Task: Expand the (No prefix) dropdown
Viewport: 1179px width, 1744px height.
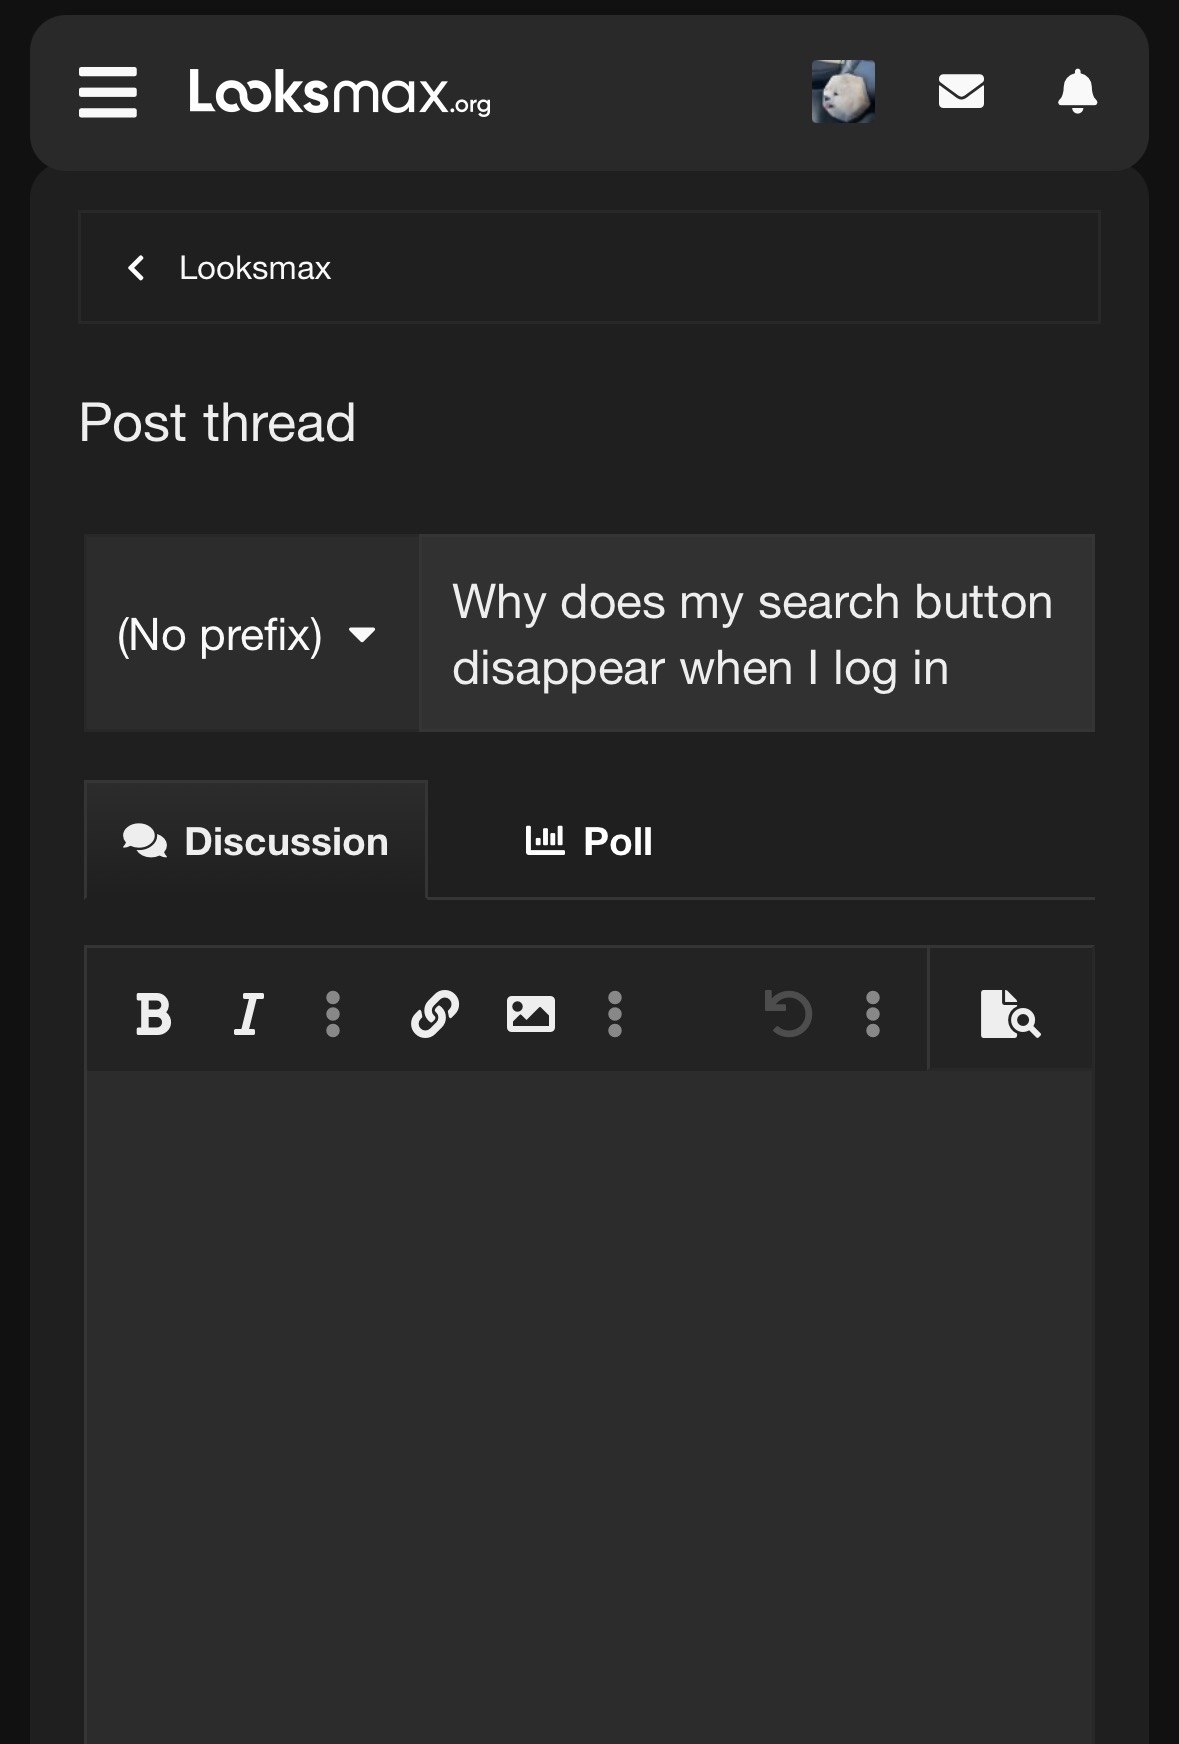Action: (250, 634)
